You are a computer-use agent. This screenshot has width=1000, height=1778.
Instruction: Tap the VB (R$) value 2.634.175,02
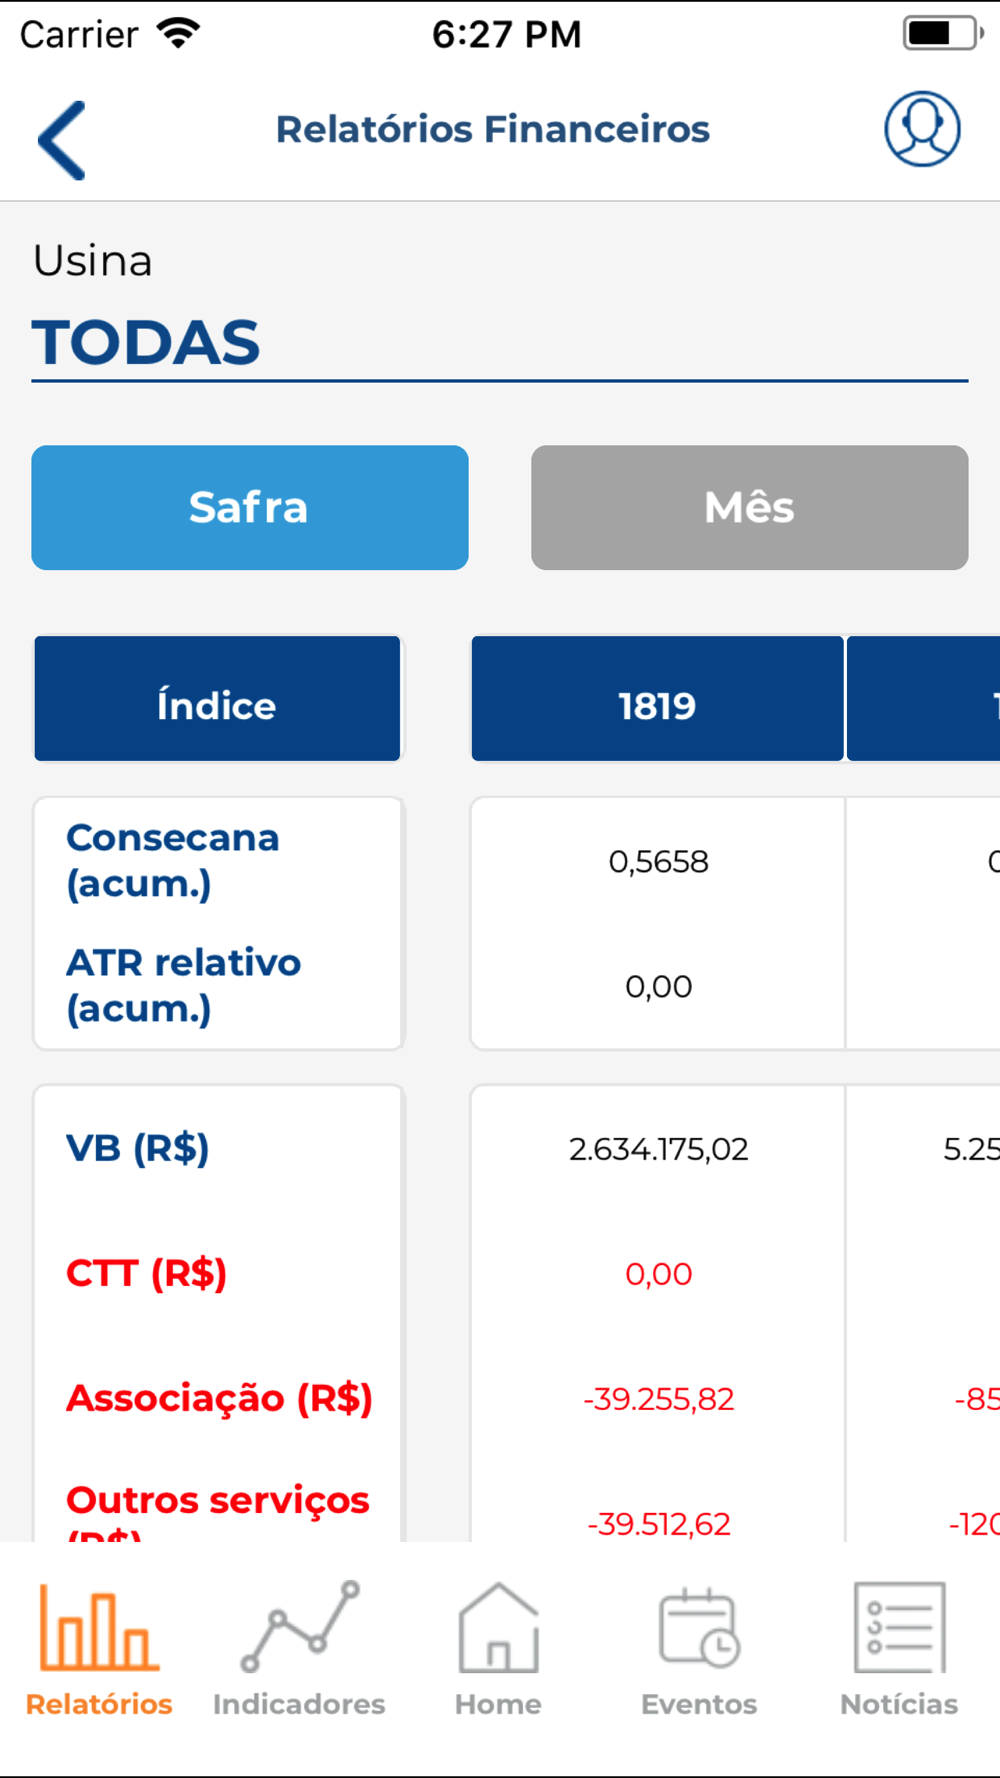[x=658, y=1149]
